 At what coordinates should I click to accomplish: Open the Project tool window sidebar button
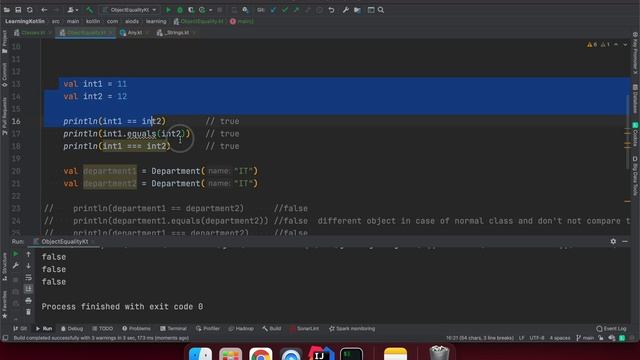point(4,42)
